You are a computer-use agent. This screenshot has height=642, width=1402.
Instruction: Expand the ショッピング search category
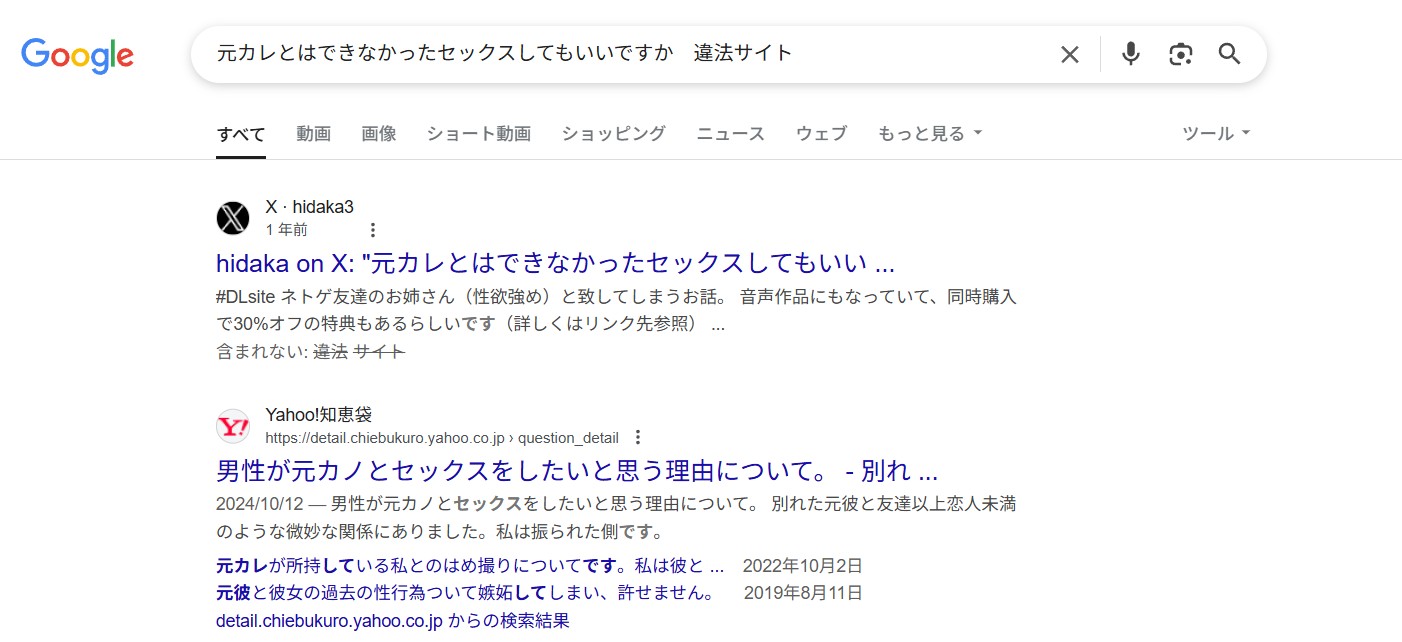[613, 132]
